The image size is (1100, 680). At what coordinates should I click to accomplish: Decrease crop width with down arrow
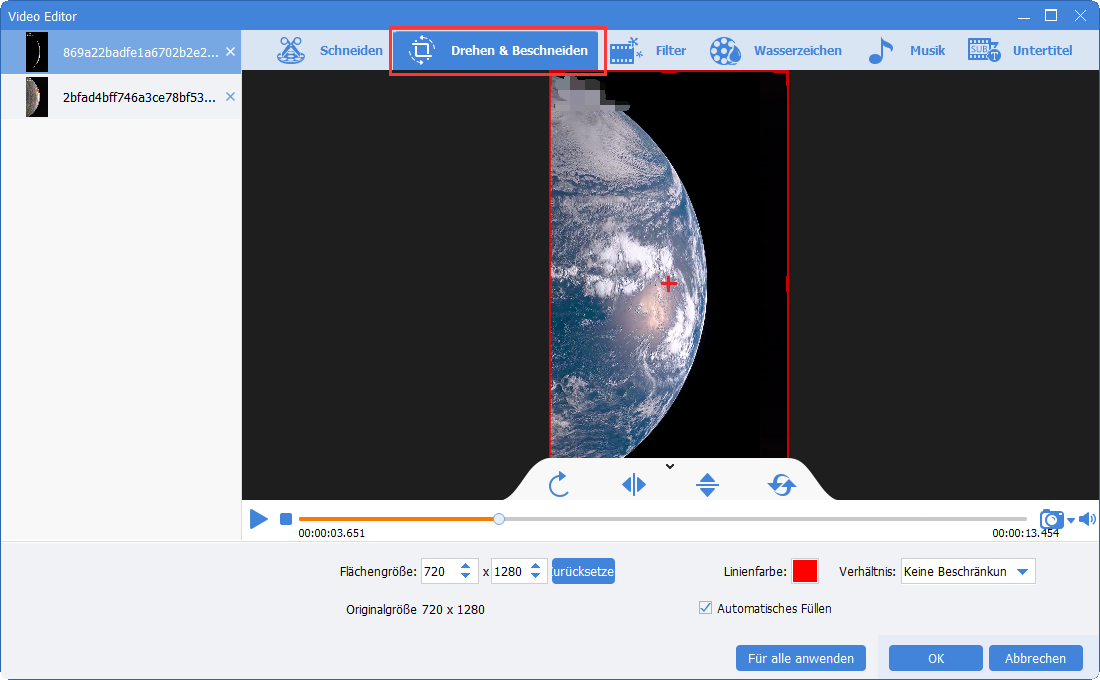pyautogui.click(x=465, y=577)
